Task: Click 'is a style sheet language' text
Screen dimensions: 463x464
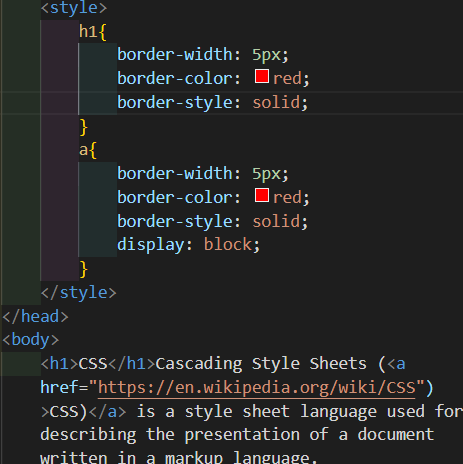Action: (257, 412)
